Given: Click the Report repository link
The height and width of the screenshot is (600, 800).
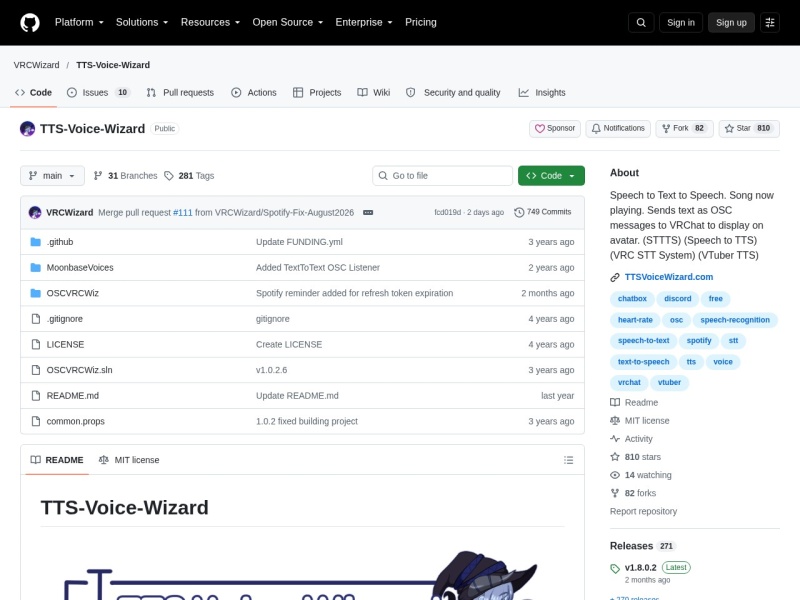Looking at the screenshot, I should [643, 511].
